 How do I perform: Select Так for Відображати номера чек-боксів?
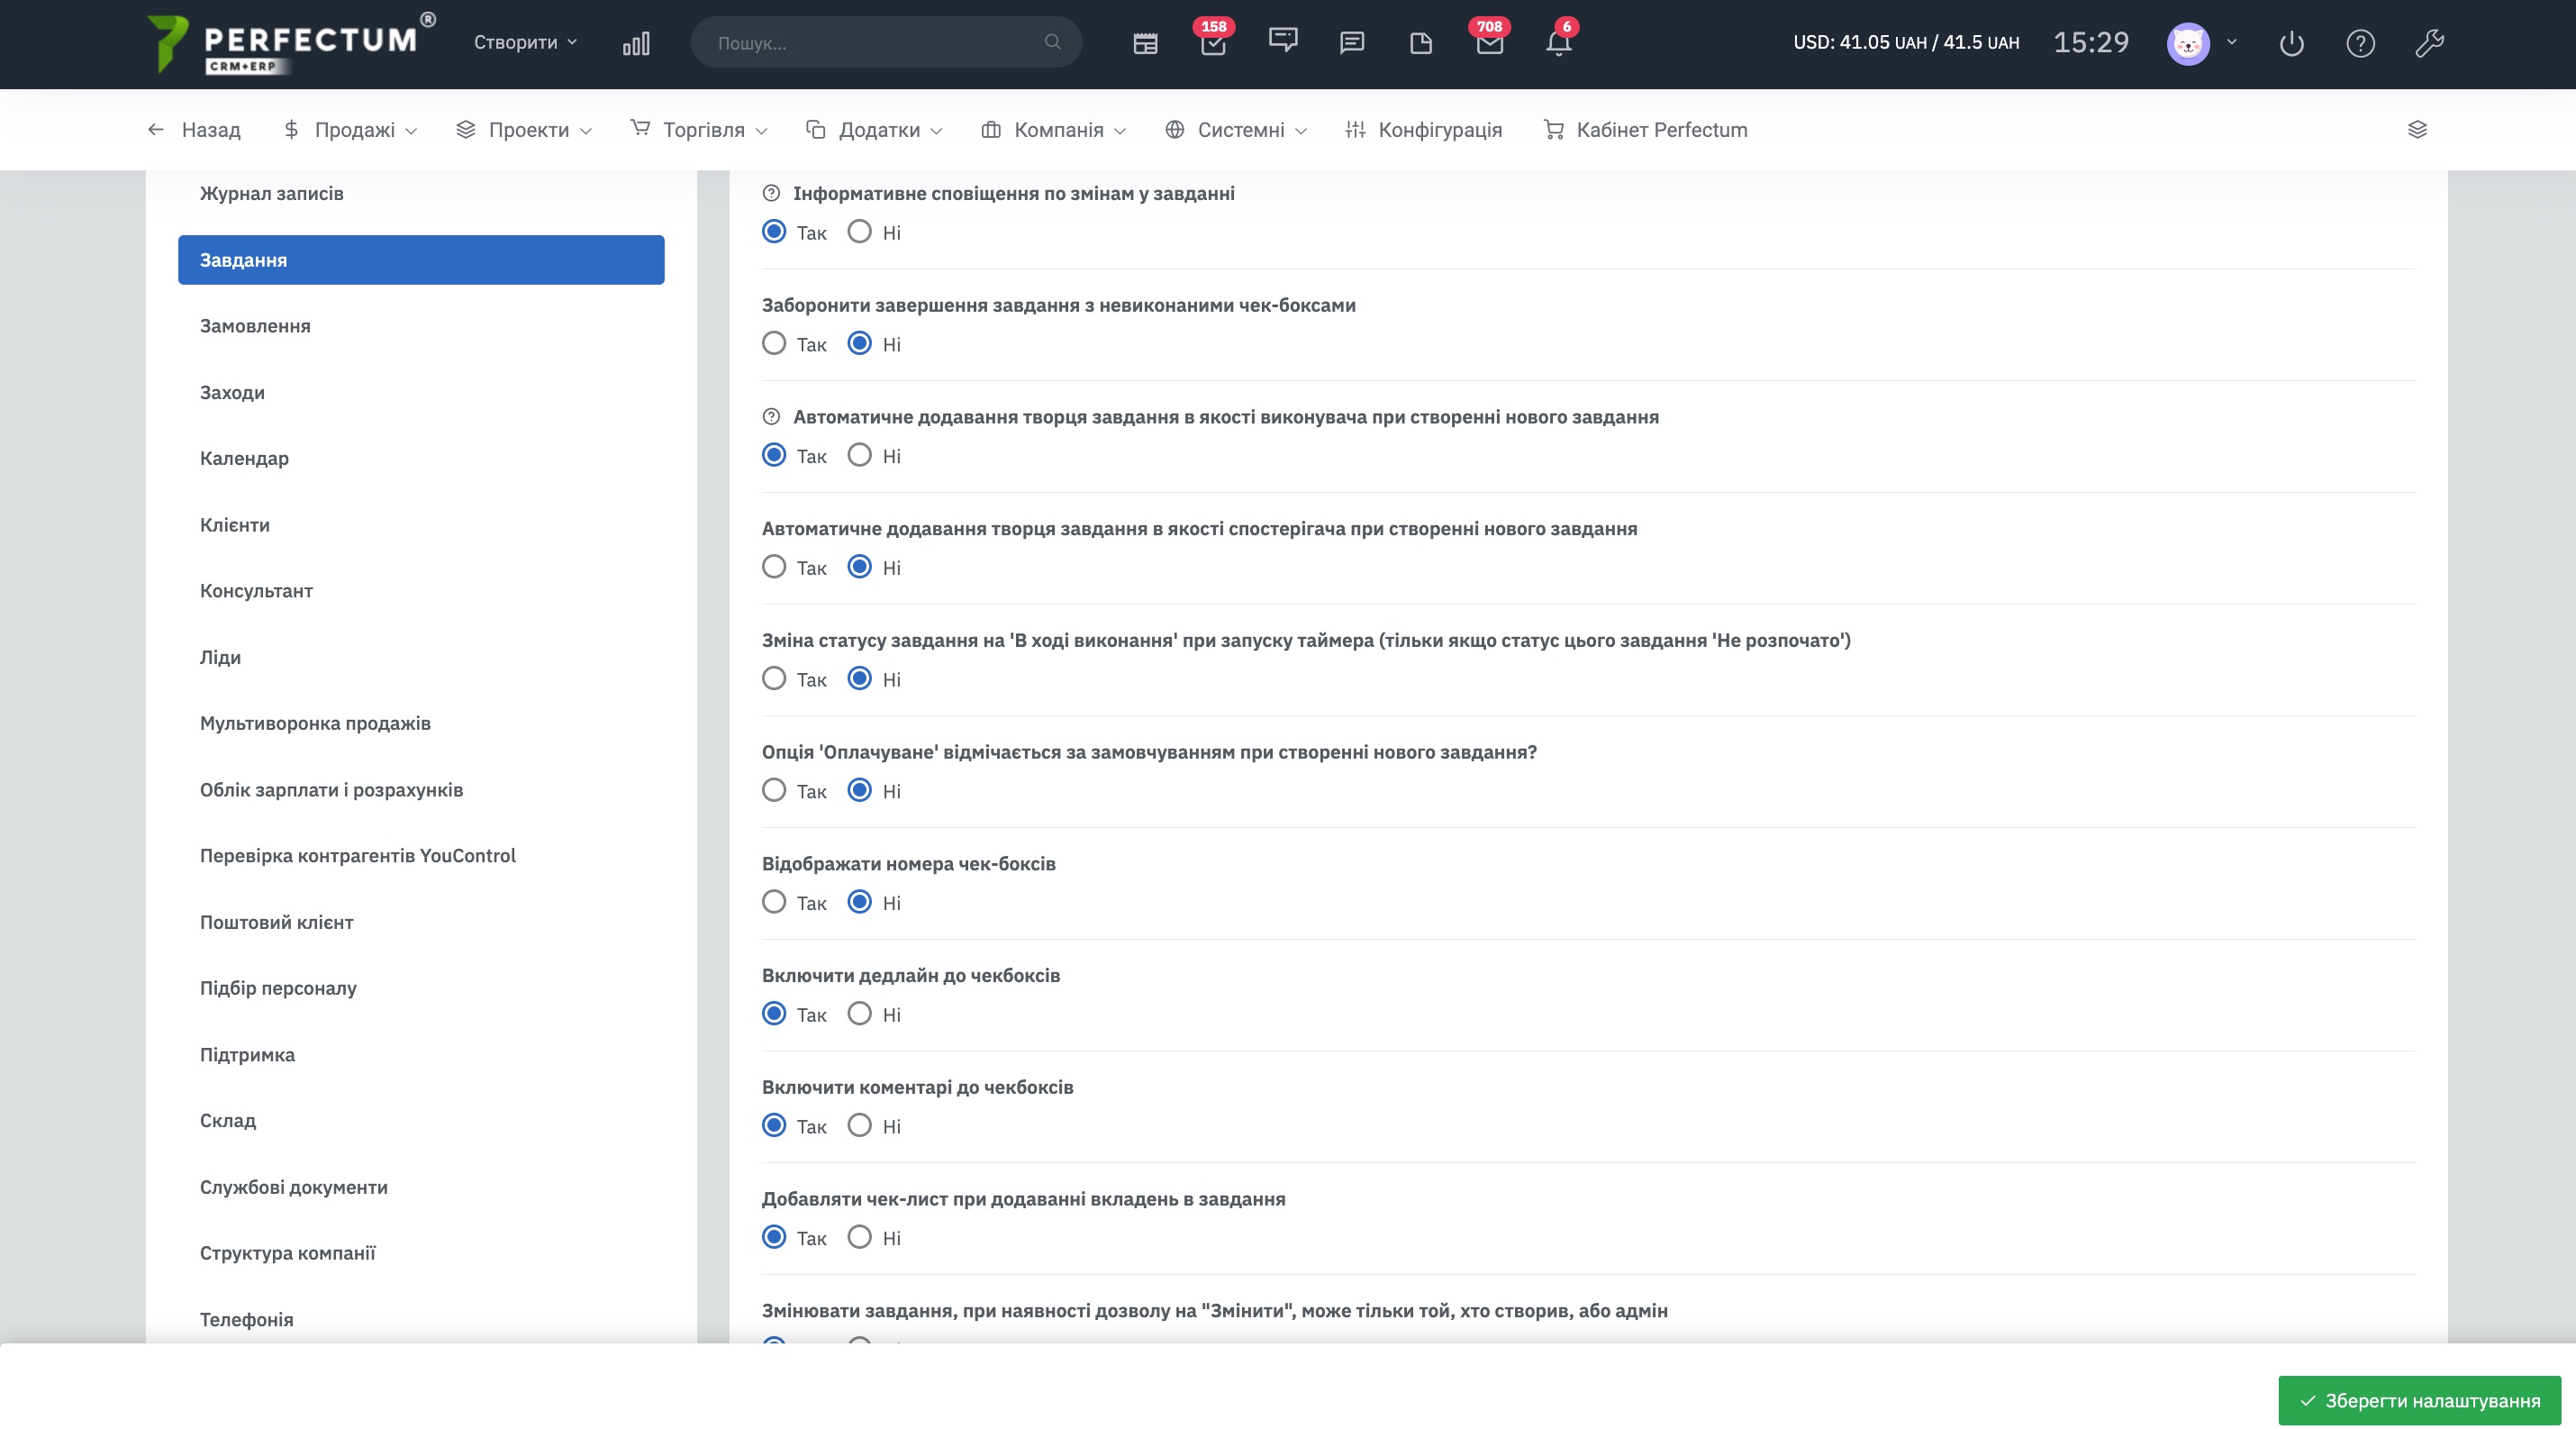coord(774,902)
